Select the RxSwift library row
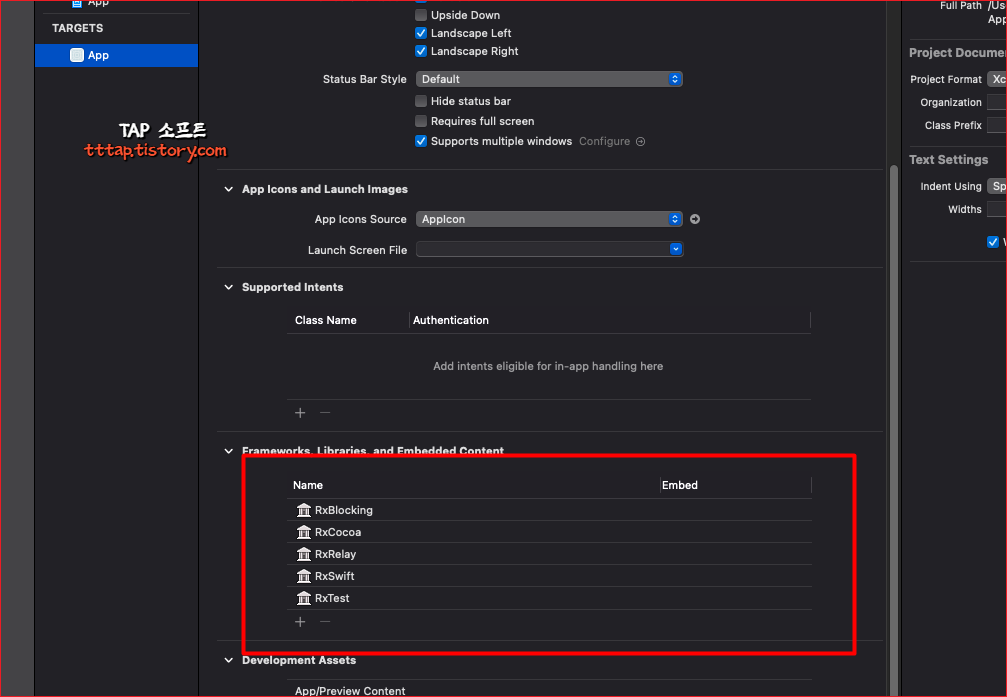This screenshot has height=697, width=1007. (549, 576)
